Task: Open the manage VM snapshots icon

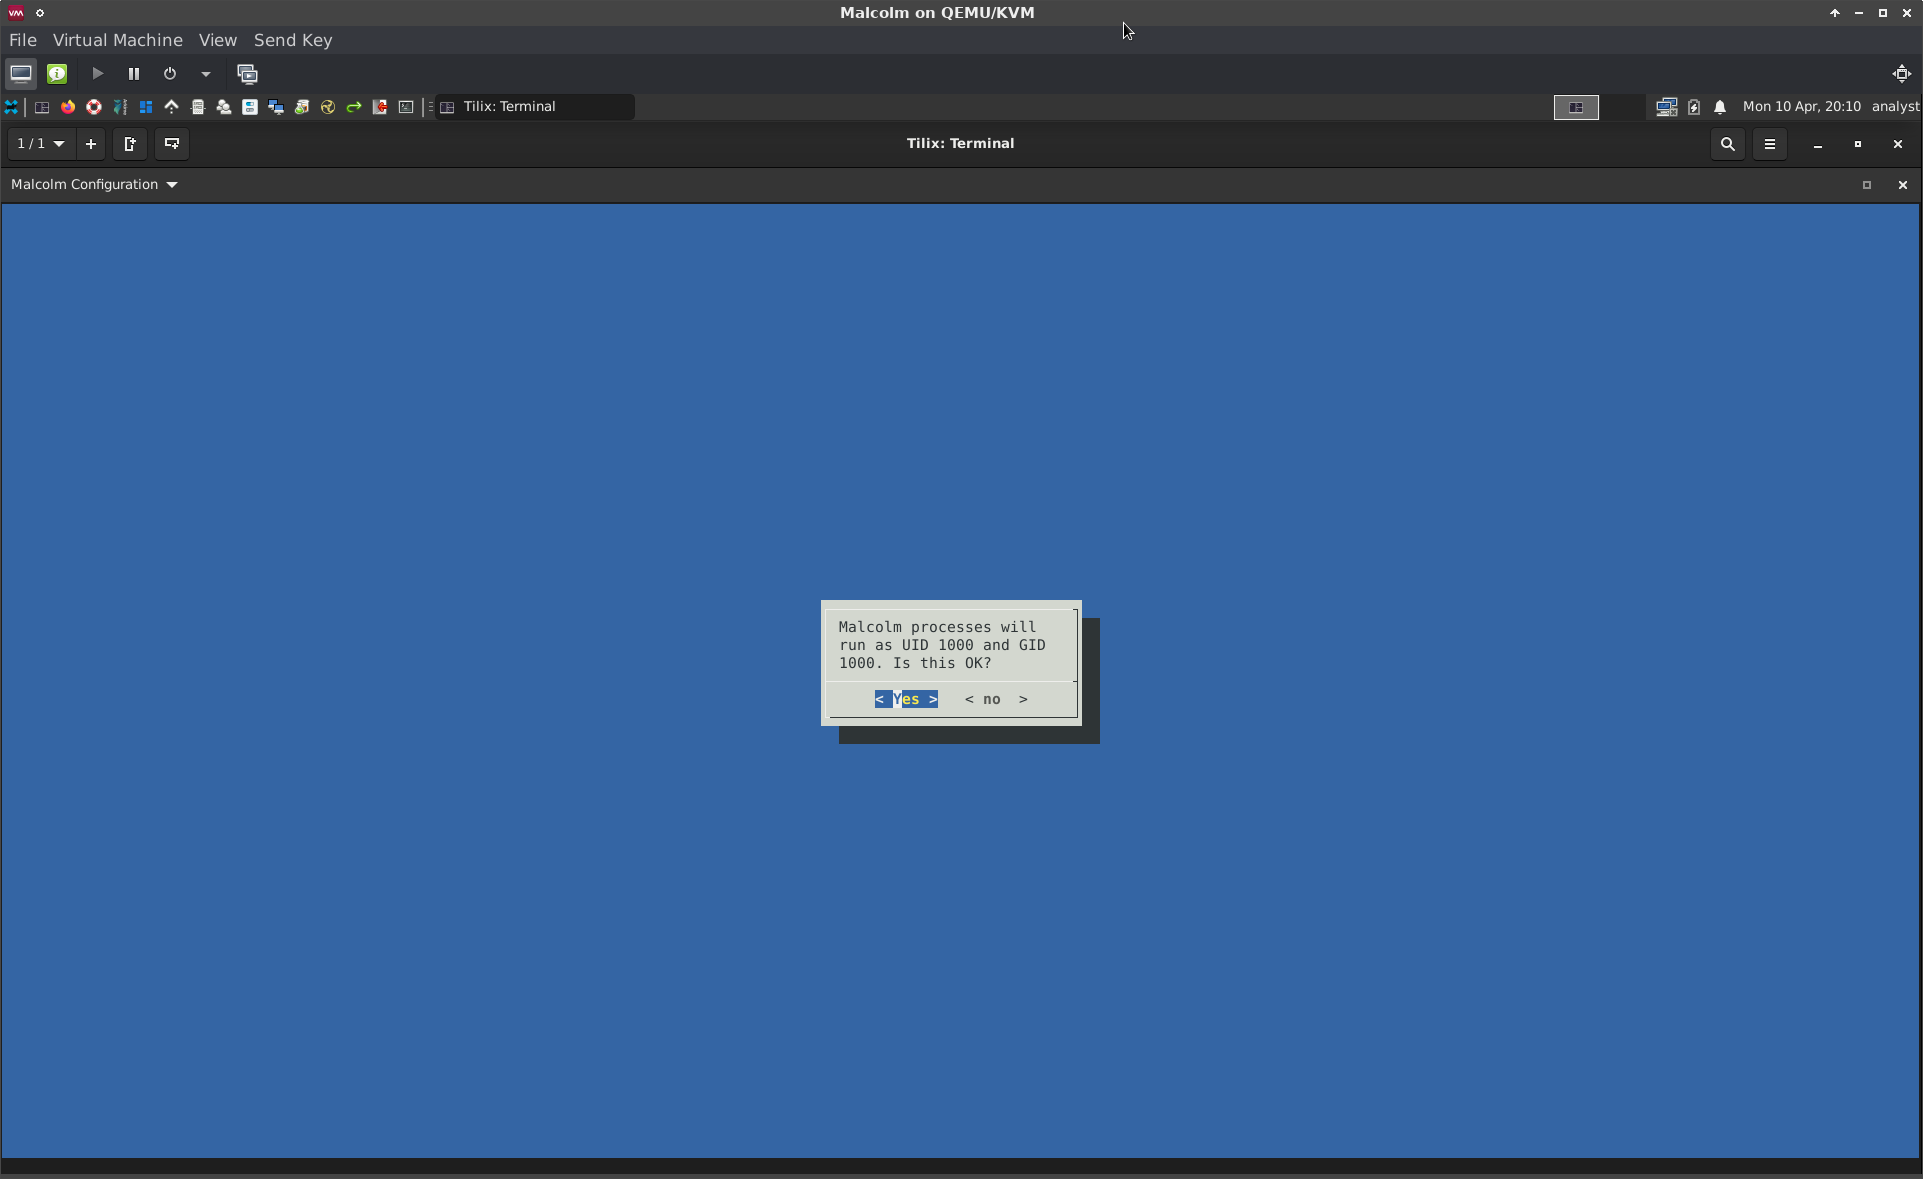Action: point(247,74)
